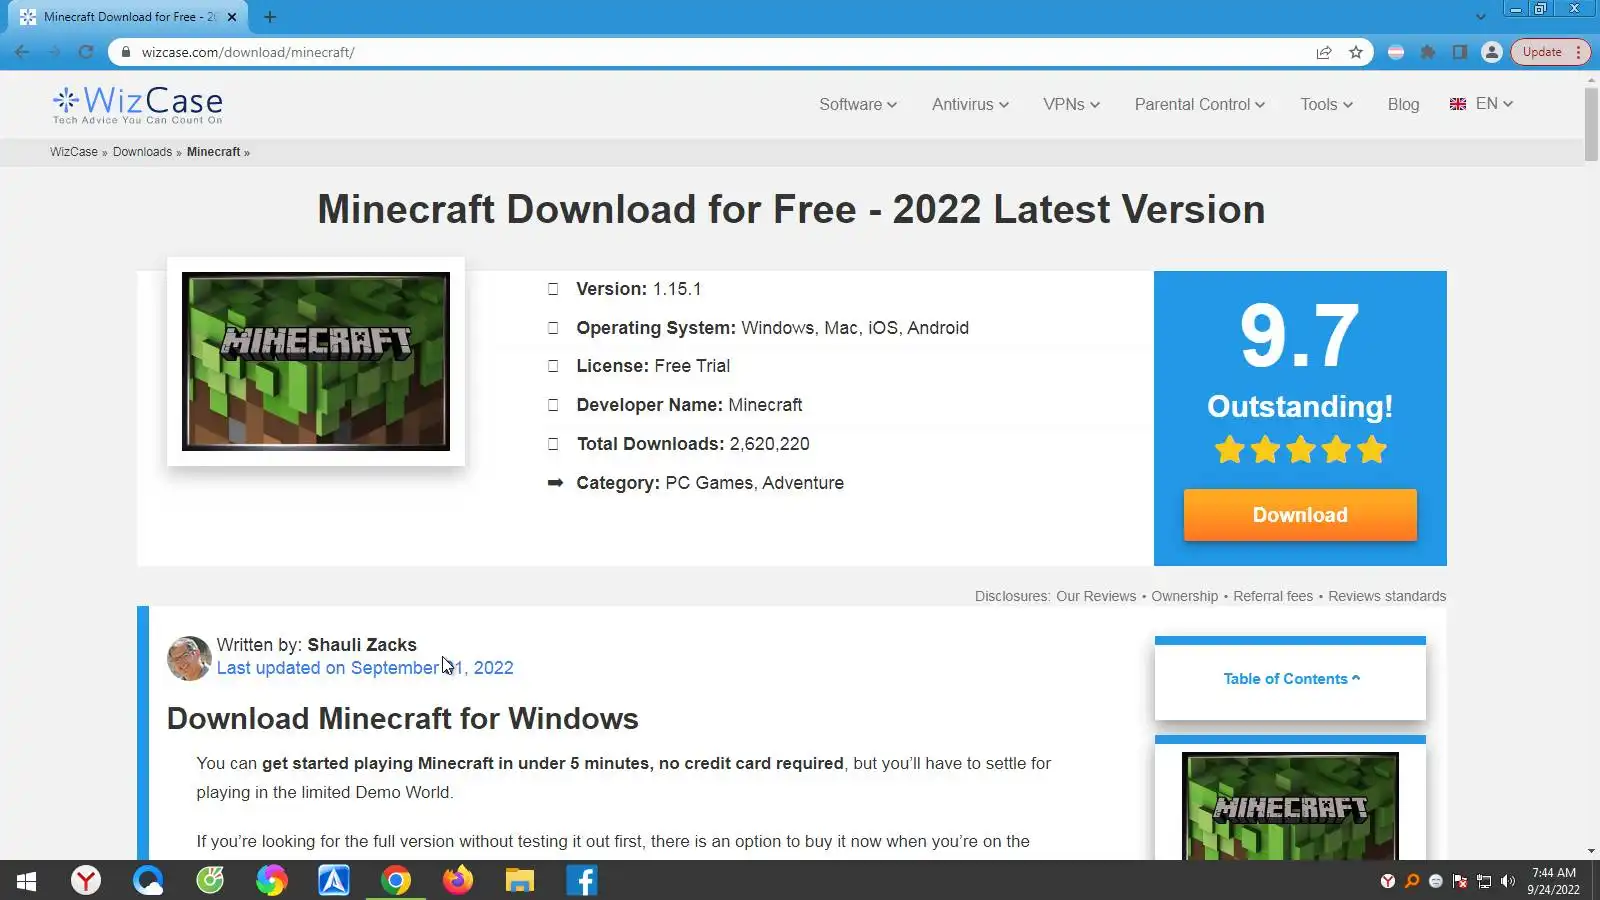Click the orange magnifier tray icon

tap(1412, 881)
